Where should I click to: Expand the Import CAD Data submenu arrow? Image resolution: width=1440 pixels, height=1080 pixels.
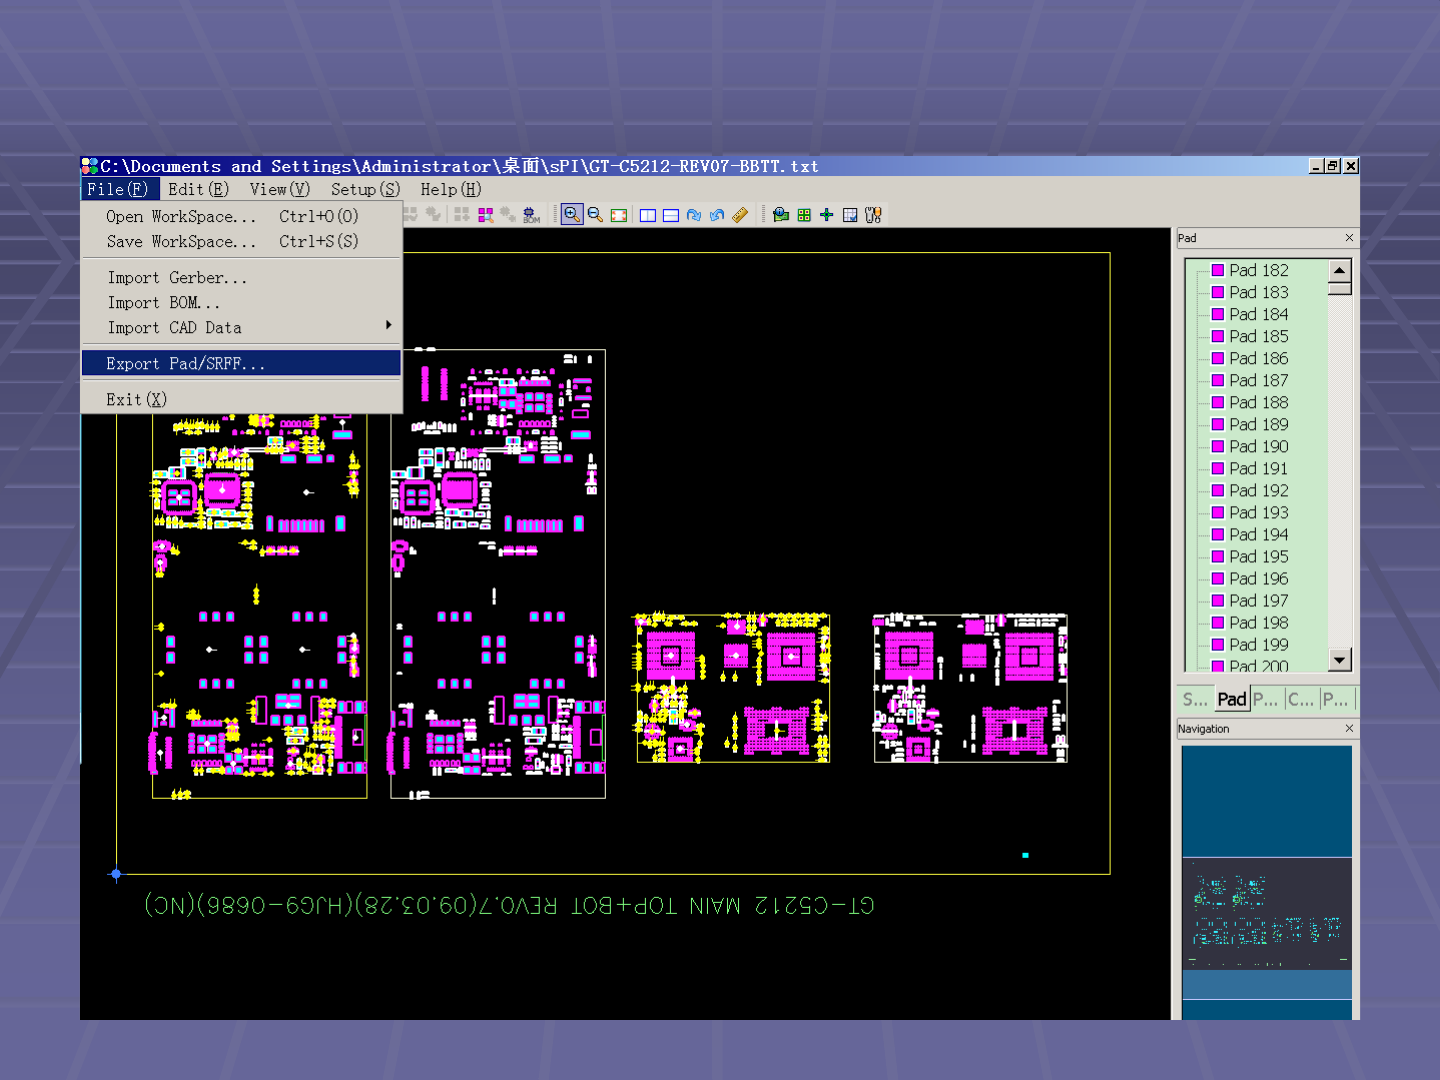[388, 325]
